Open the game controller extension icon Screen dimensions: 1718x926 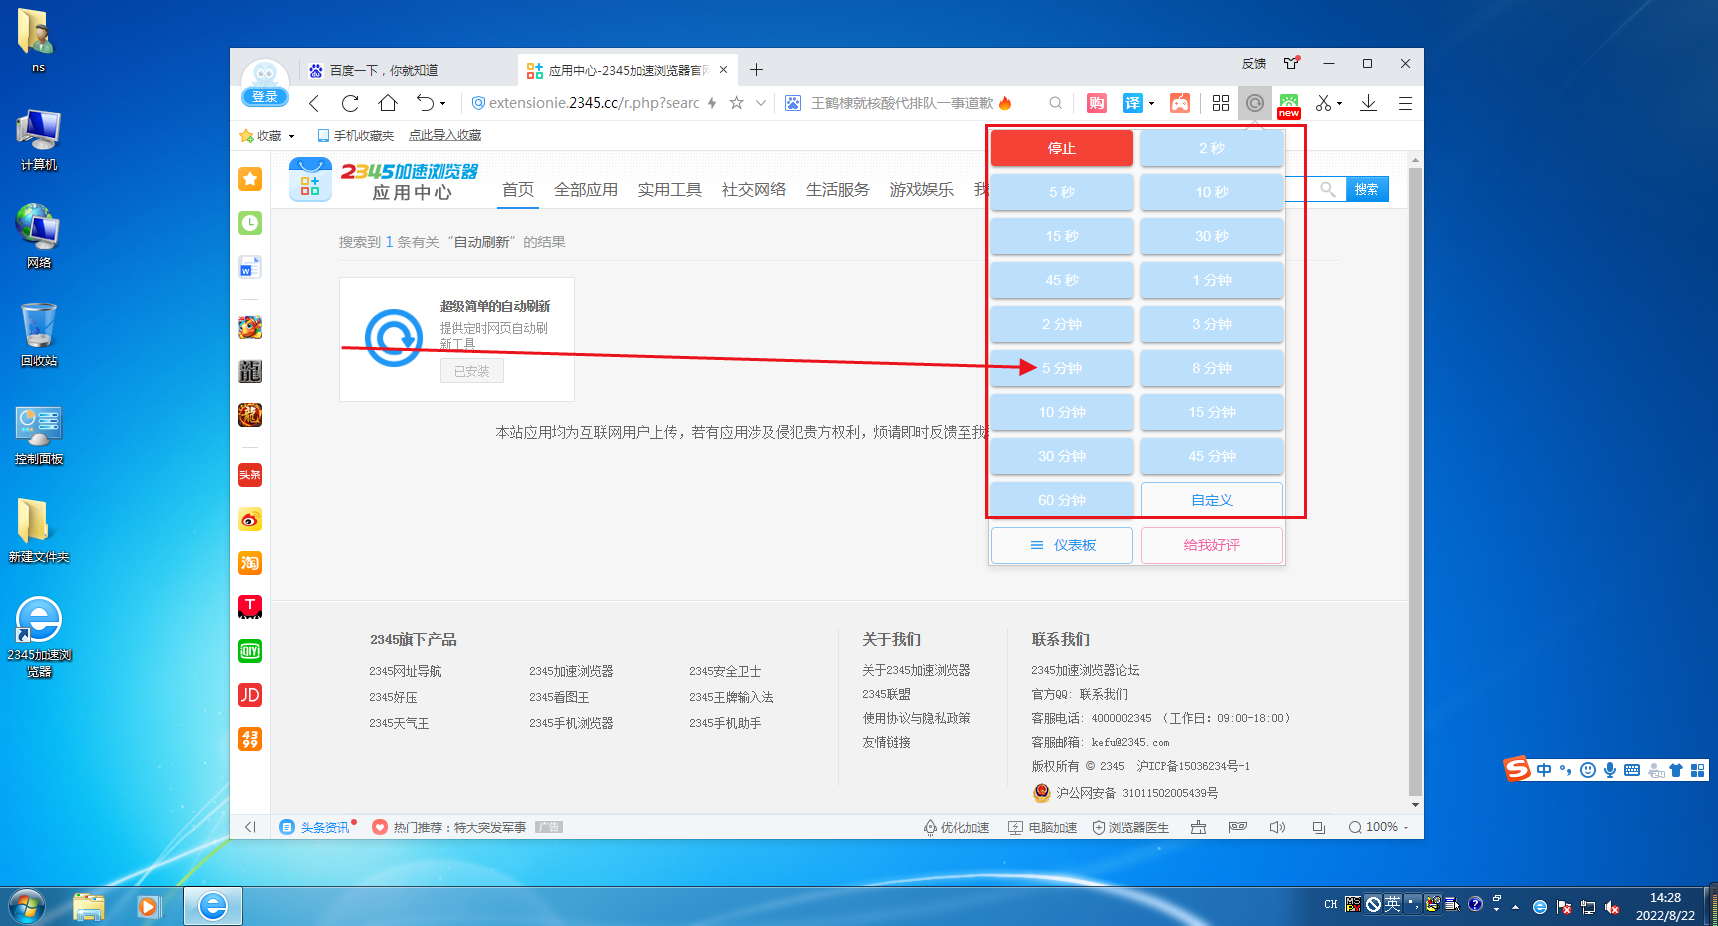1180,103
